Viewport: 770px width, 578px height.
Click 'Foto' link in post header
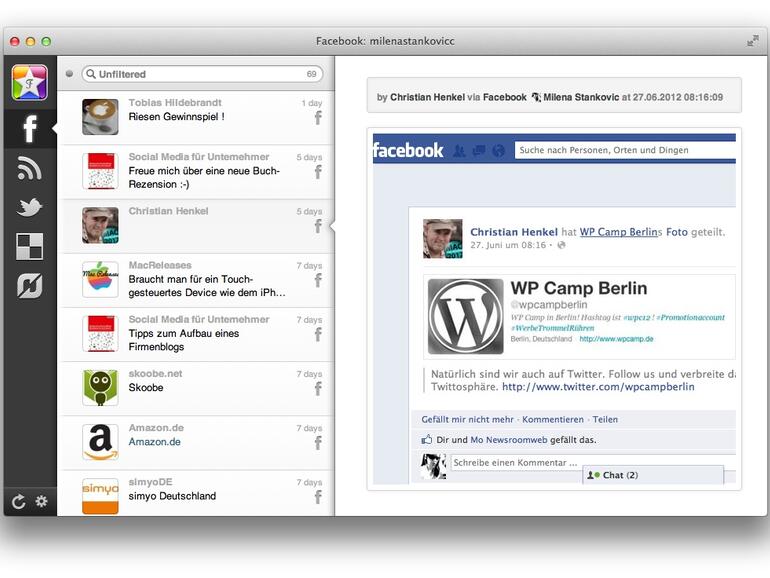pos(676,232)
